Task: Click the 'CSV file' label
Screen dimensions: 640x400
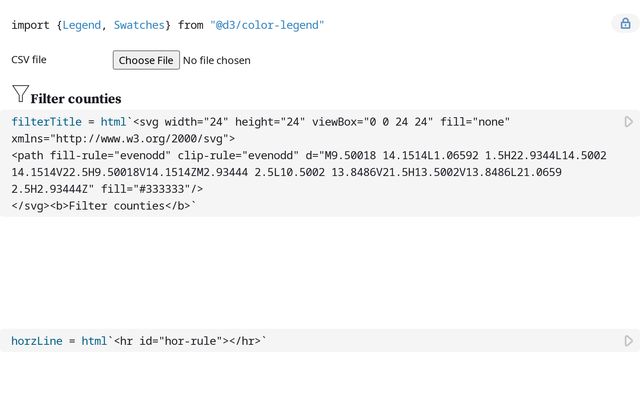Action: 29,60
